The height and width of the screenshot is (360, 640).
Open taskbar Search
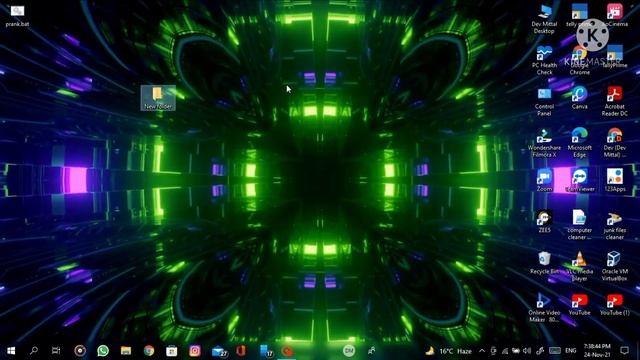tap(34, 351)
